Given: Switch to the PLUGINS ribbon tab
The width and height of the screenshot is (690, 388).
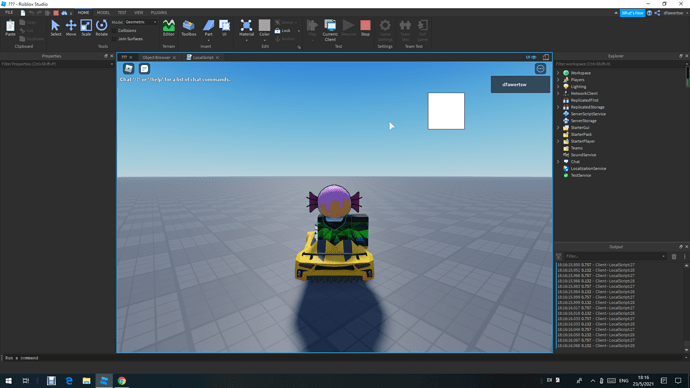Looking at the screenshot, I should [159, 13].
